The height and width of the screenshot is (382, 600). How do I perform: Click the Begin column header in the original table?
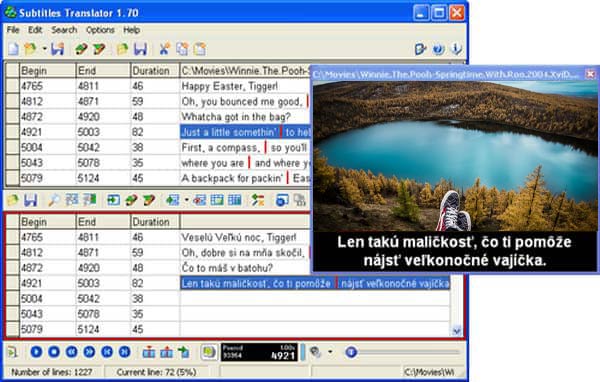point(48,71)
